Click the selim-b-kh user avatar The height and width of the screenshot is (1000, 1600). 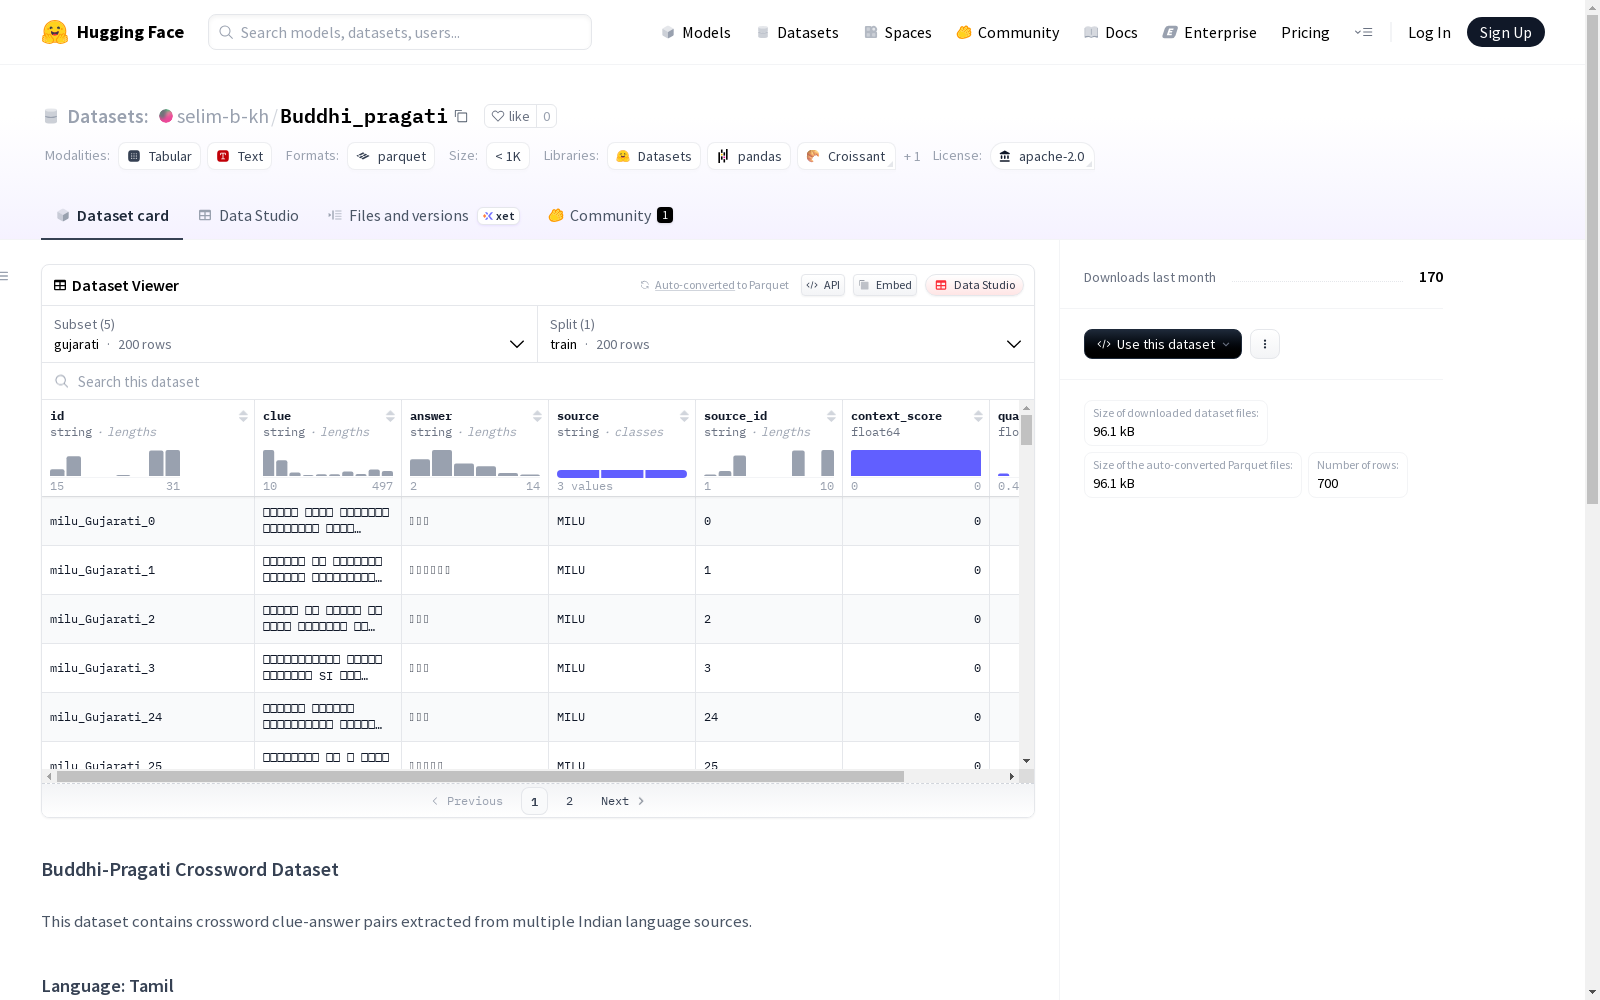pos(166,116)
